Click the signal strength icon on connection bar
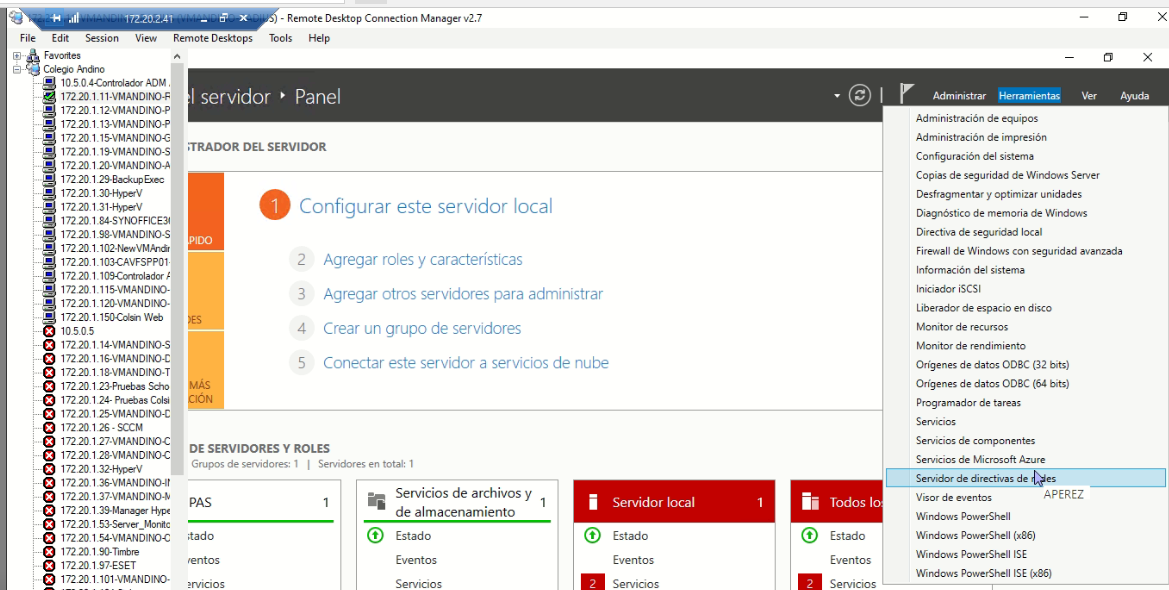Viewport: 1169px width, 590px height. 73,18
